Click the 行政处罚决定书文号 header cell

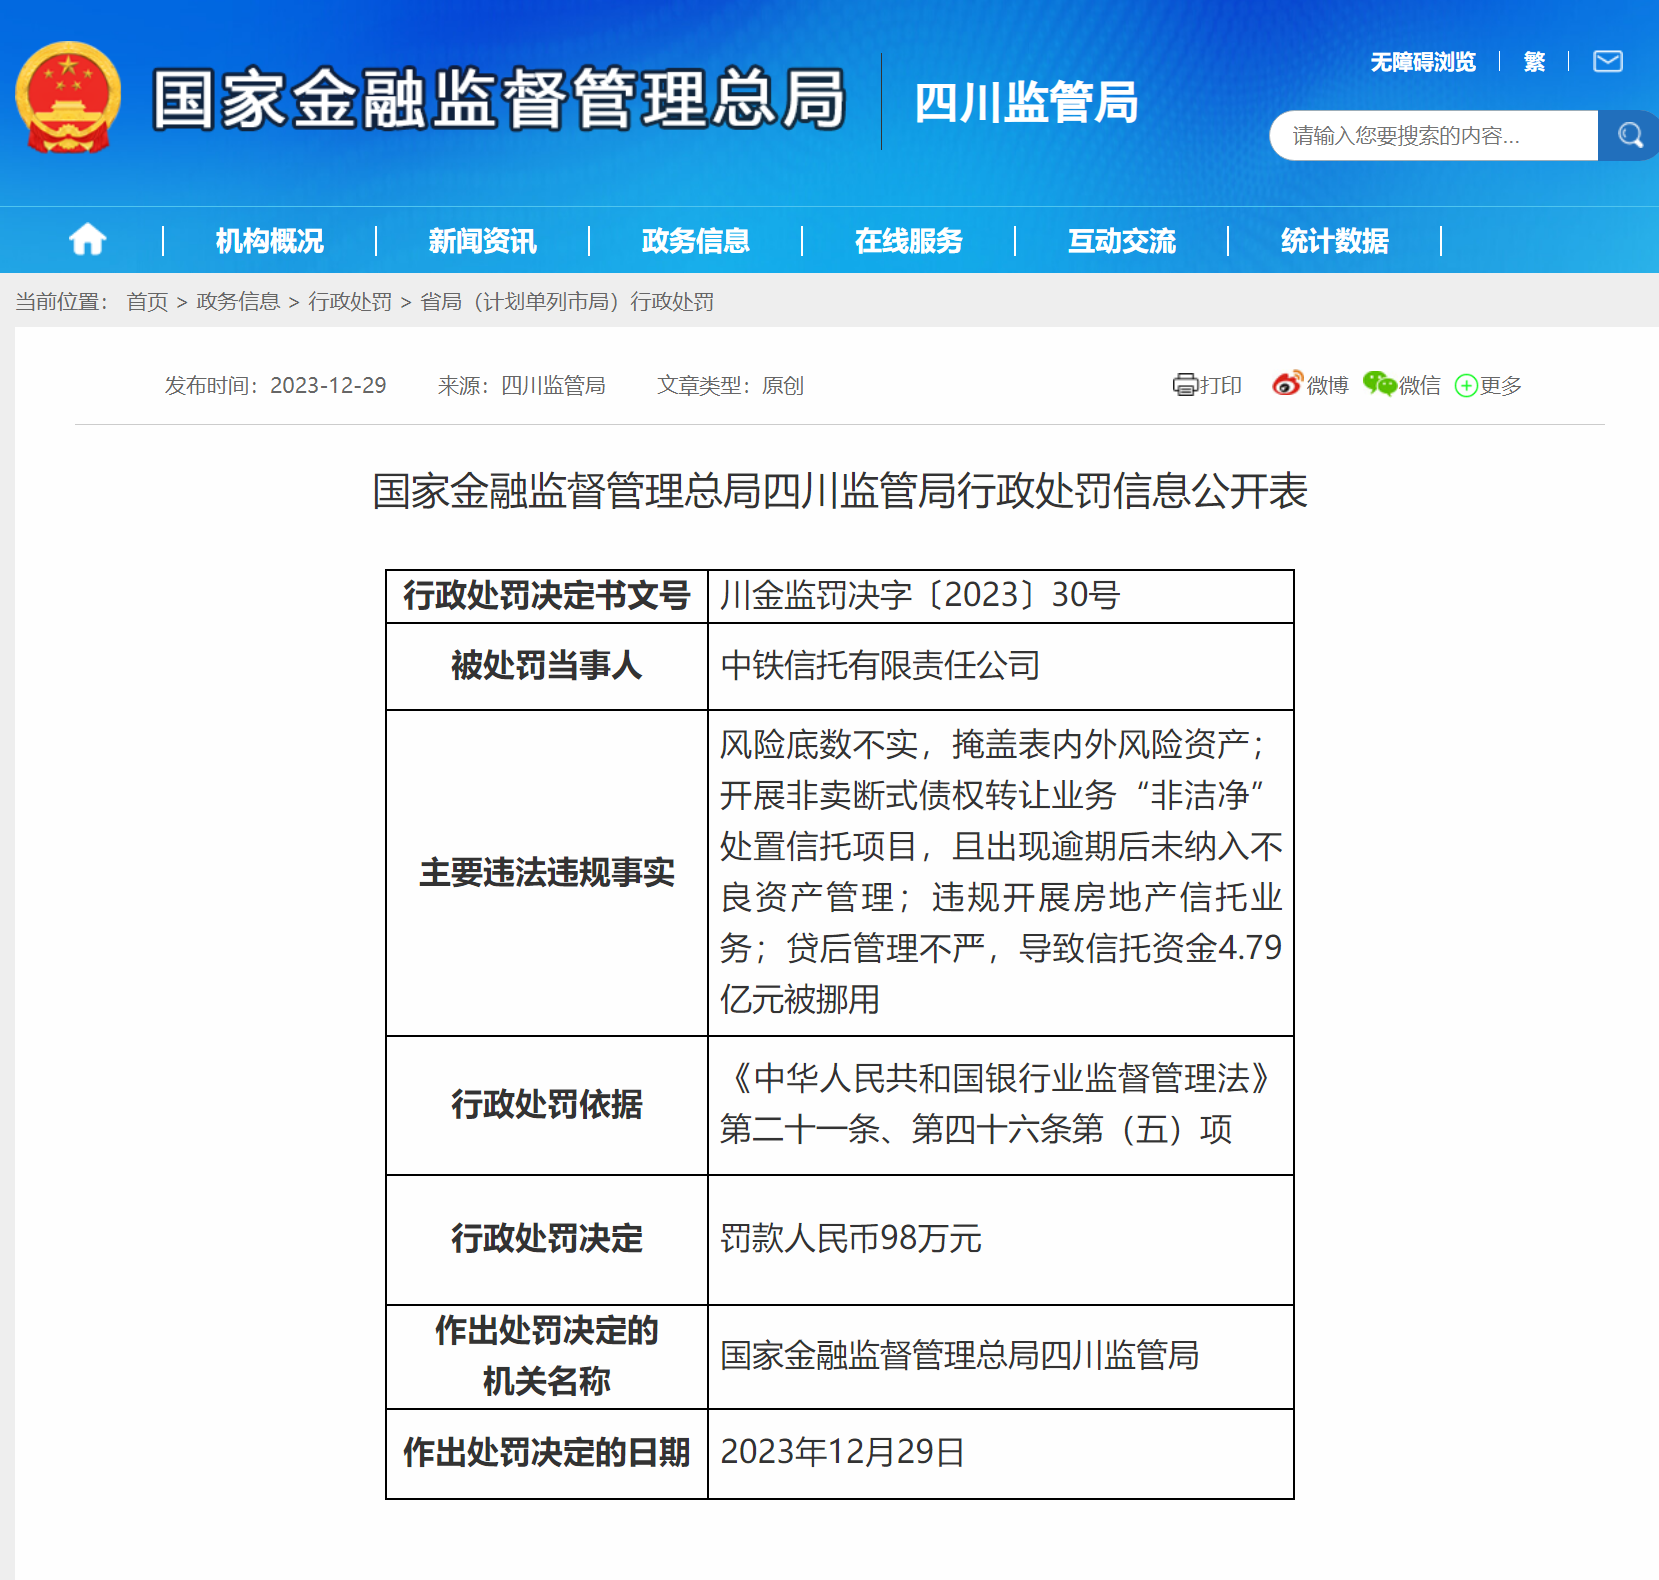pyautogui.click(x=547, y=596)
